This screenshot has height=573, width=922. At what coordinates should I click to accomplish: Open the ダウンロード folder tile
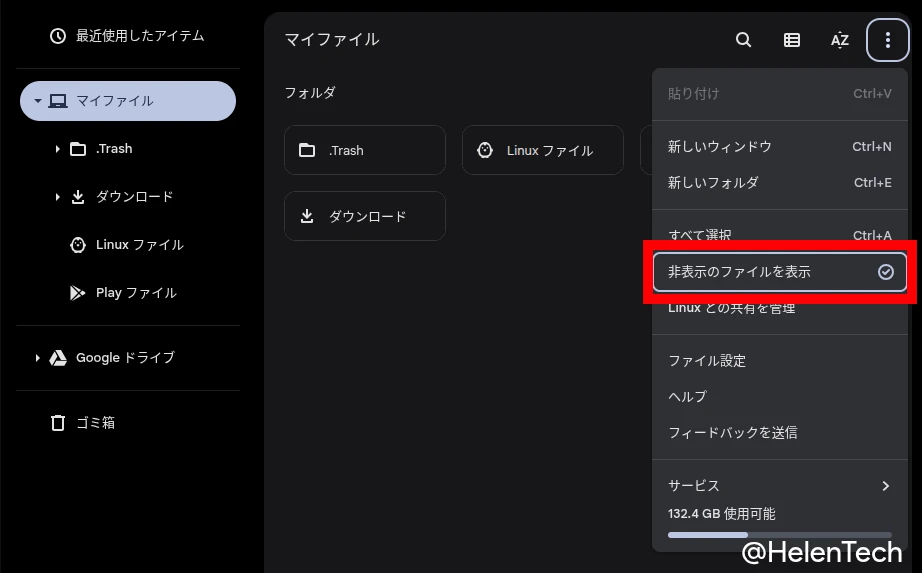(x=364, y=216)
